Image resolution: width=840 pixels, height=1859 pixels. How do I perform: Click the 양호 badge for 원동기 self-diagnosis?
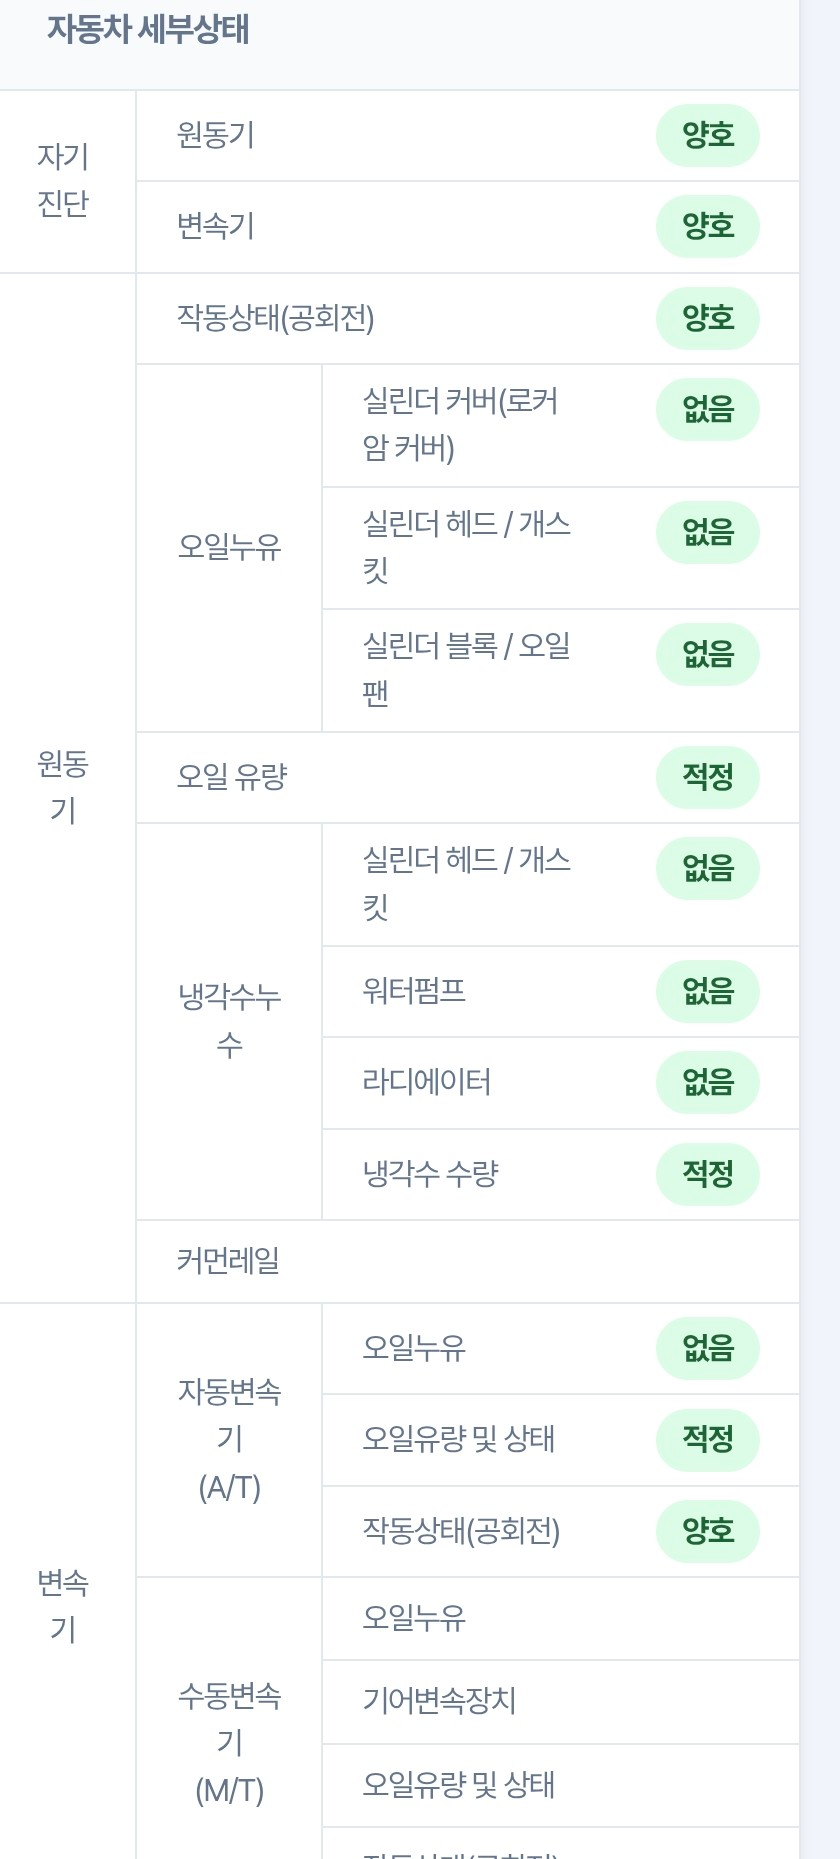707,135
